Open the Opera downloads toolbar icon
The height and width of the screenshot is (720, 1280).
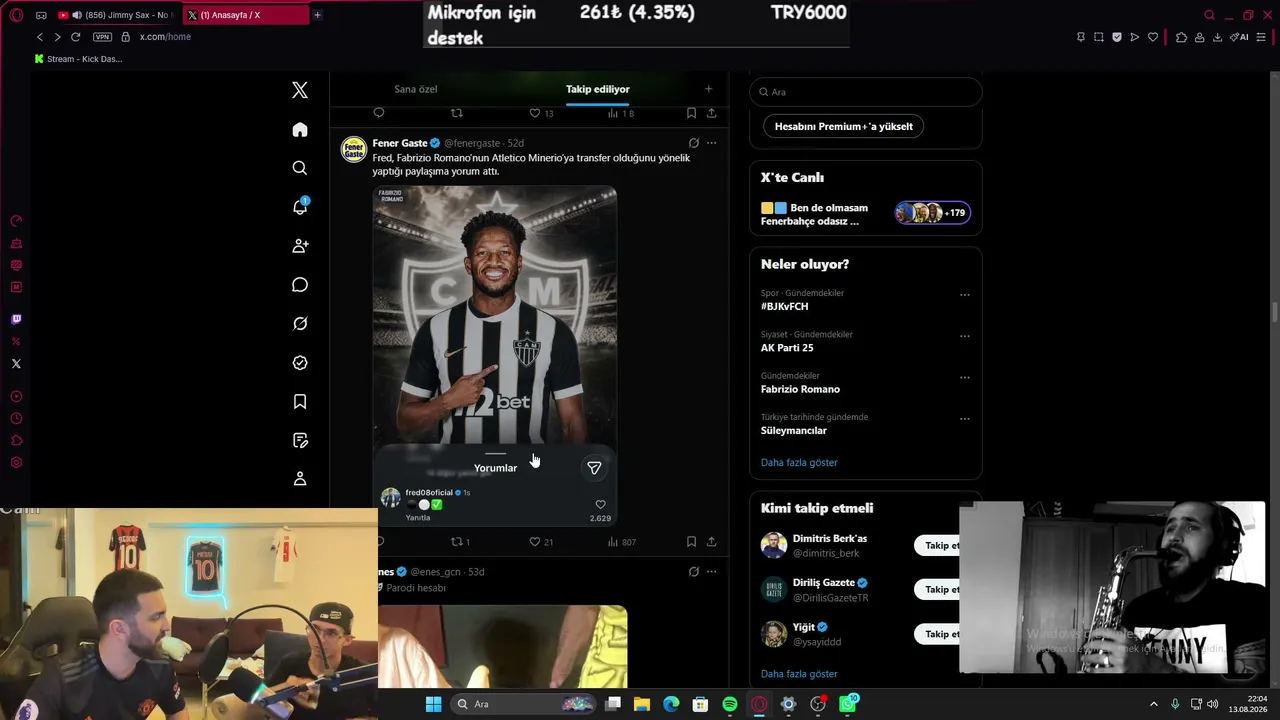tap(1217, 37)
